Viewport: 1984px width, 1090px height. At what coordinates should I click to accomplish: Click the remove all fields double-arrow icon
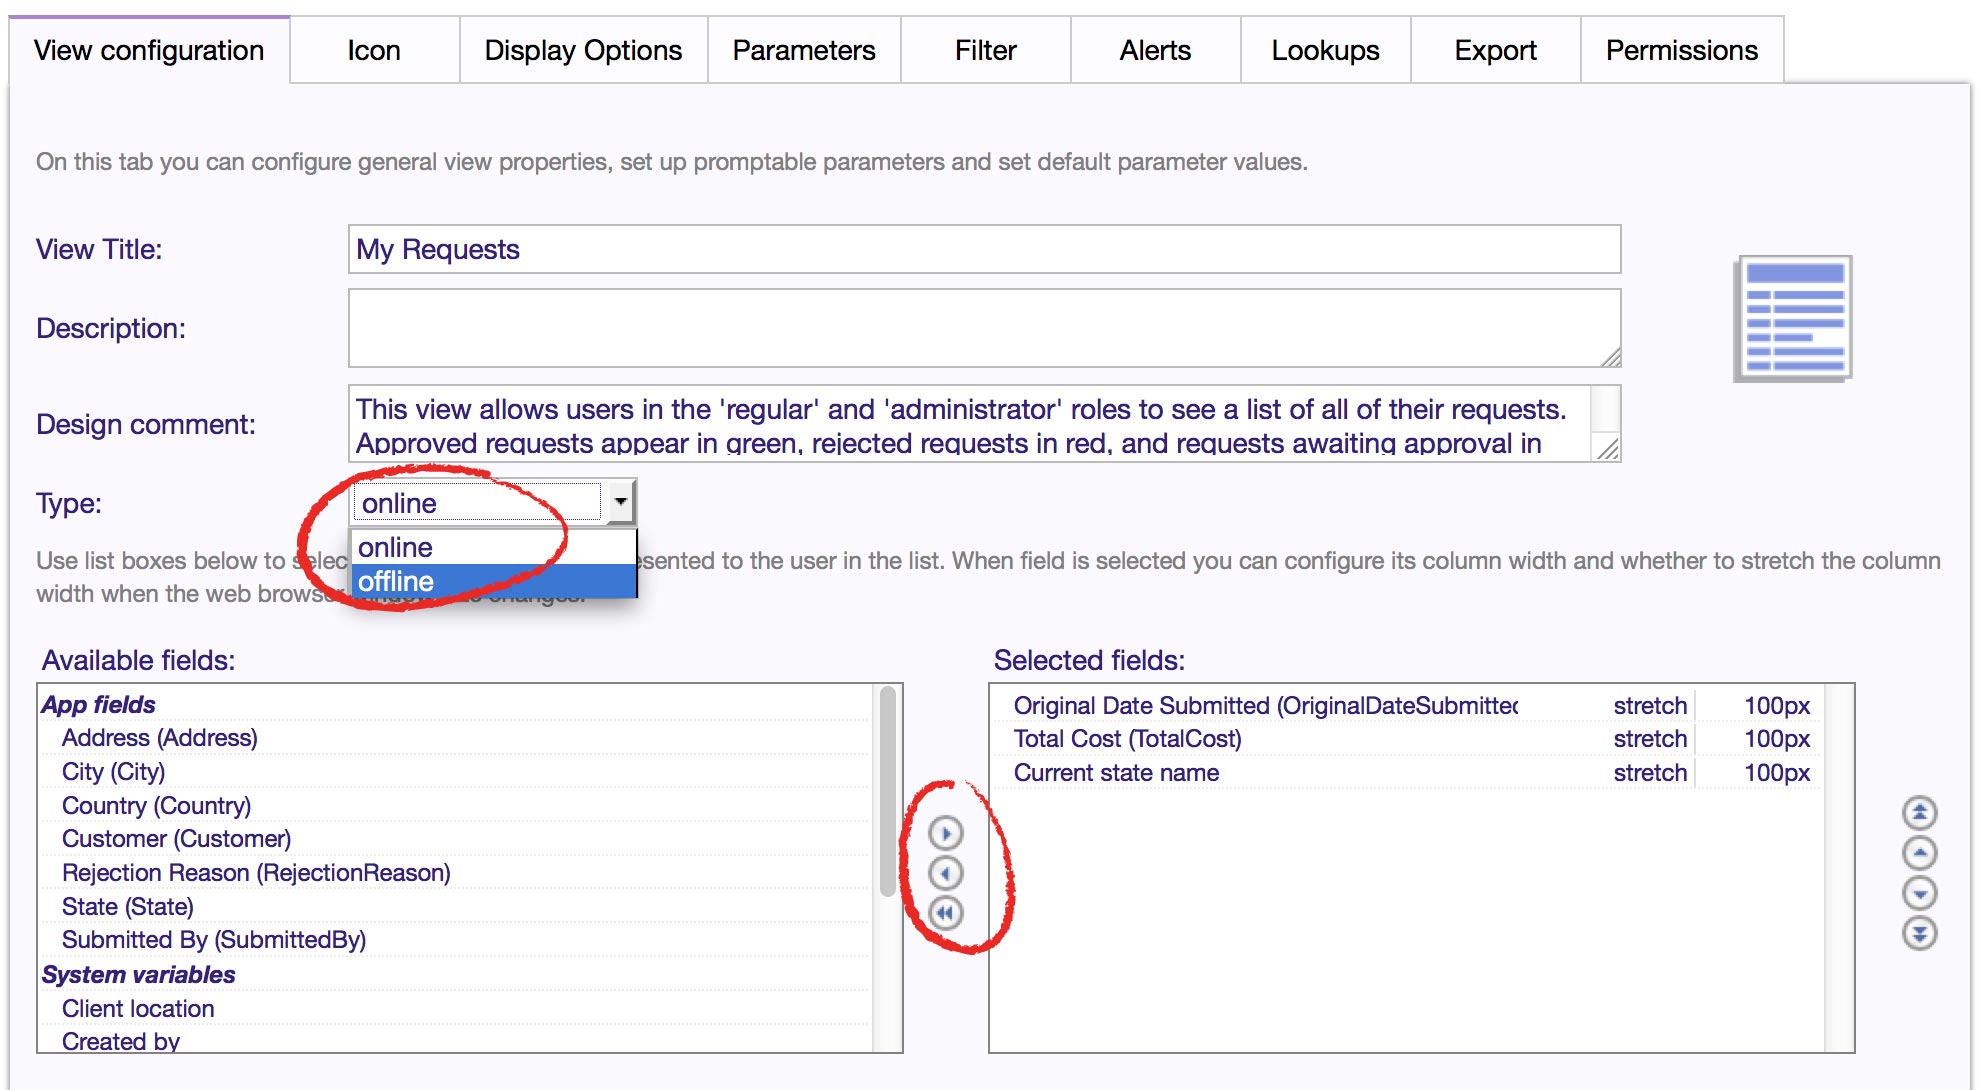coord(945,913)
